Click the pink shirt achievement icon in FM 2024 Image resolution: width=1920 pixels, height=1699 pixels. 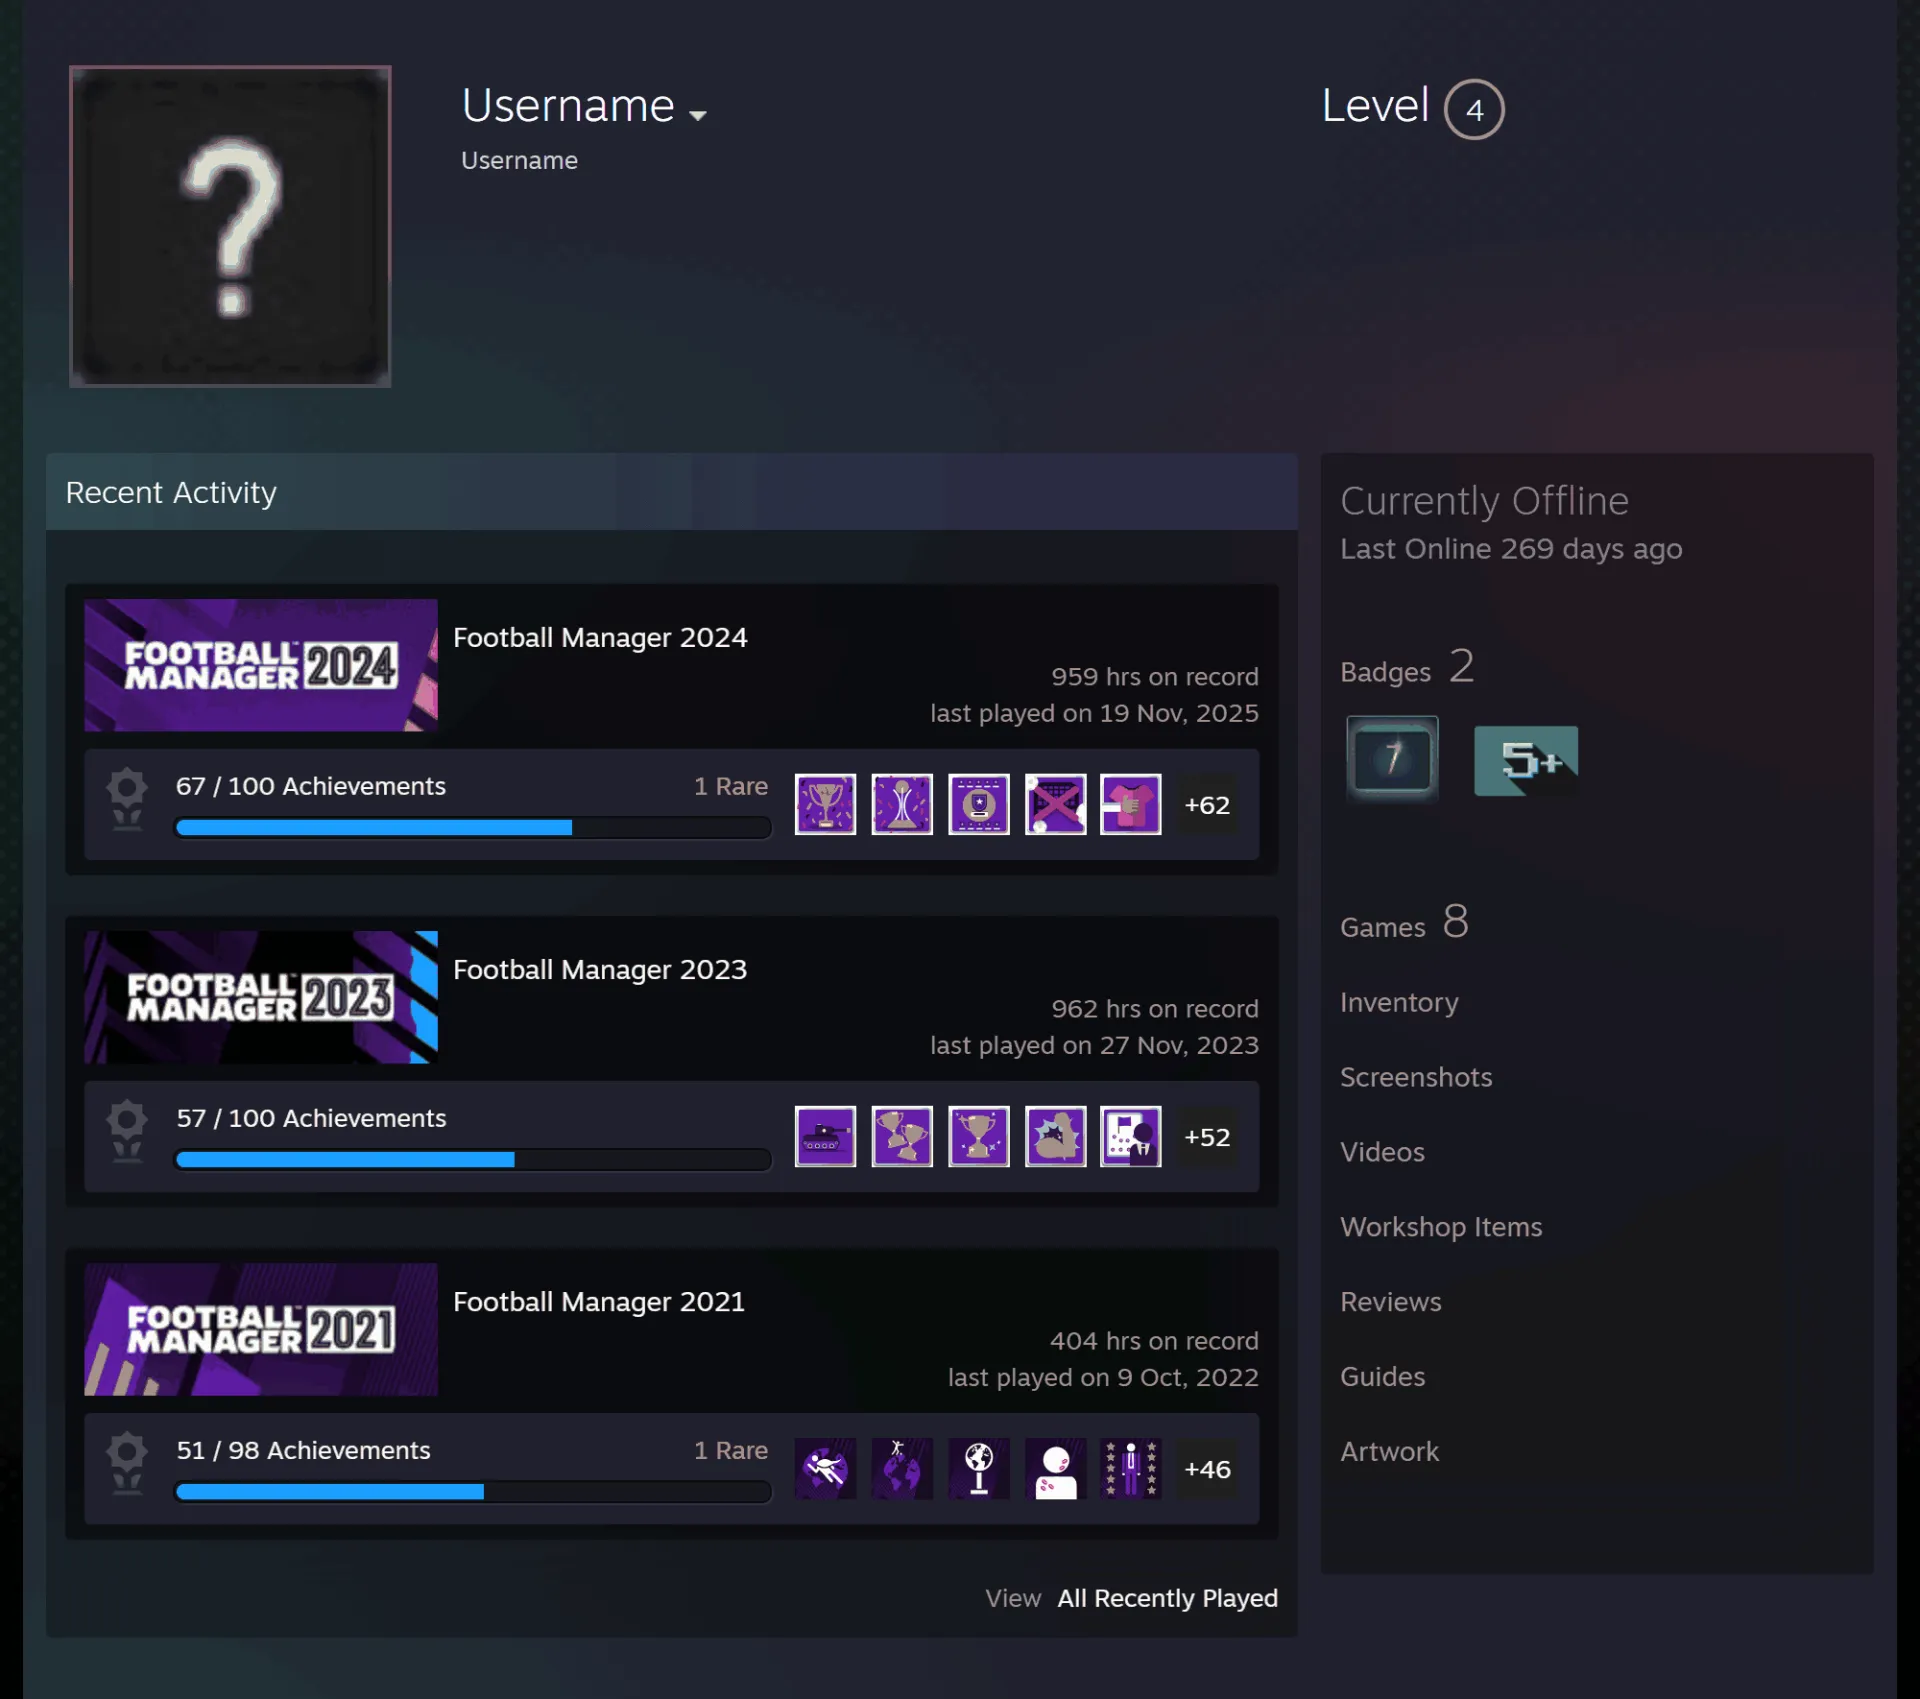click(1131, 804)
